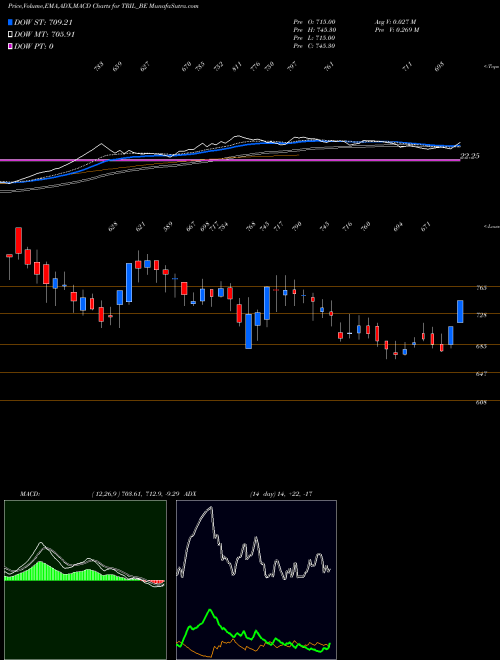Select the 'DOW PT: 0' legend text
The image size is (500, 660).
[34, 46]
